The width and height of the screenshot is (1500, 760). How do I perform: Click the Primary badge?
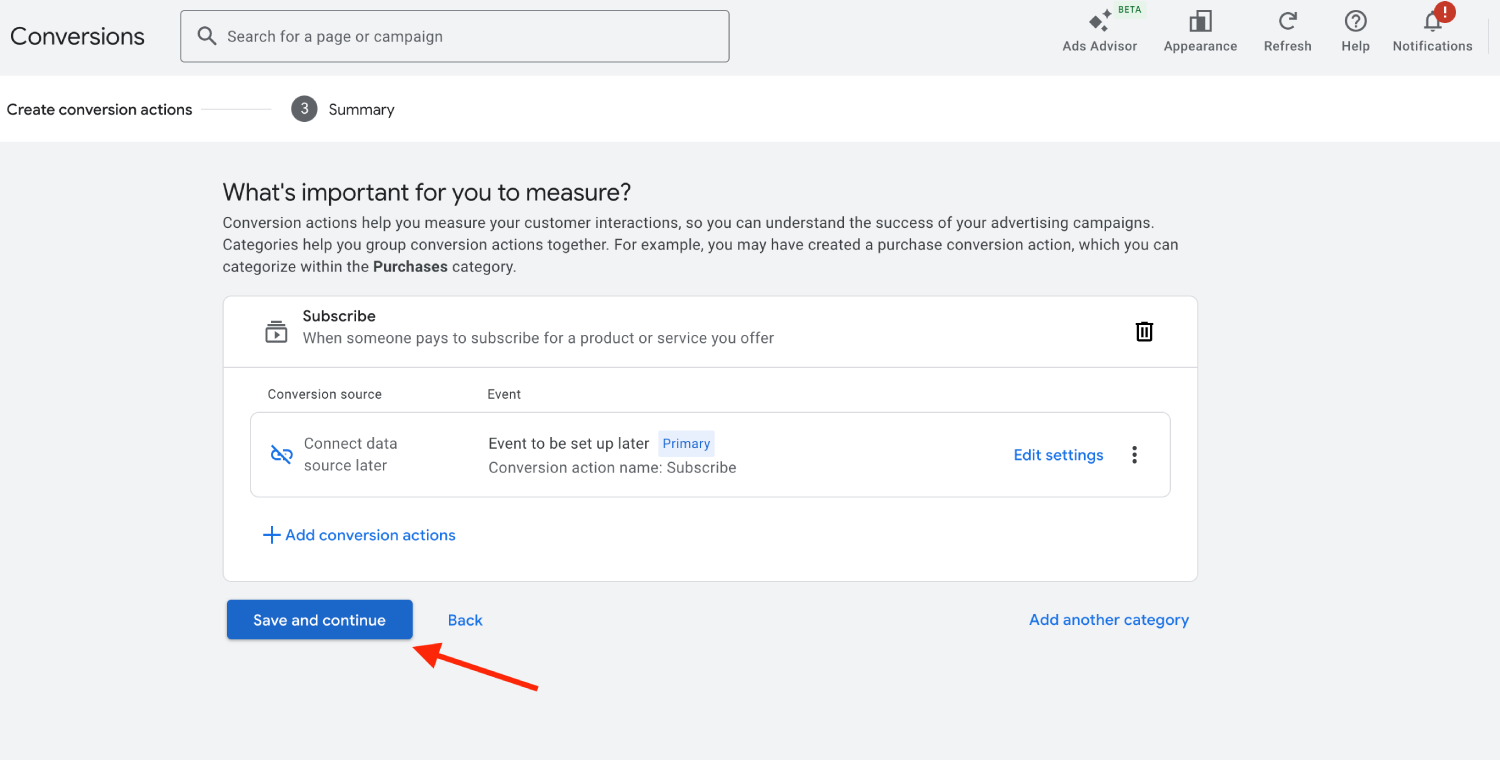[686, 444]
